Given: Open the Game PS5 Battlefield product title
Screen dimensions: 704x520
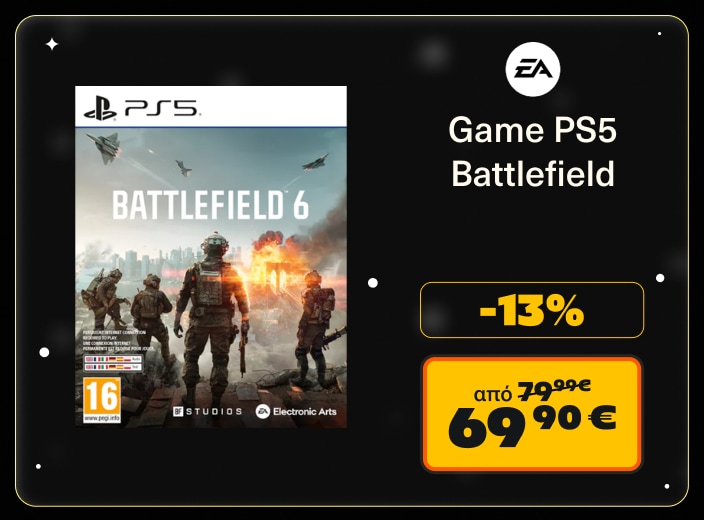Looking at the screenshot, I should (x=532, y=152).
